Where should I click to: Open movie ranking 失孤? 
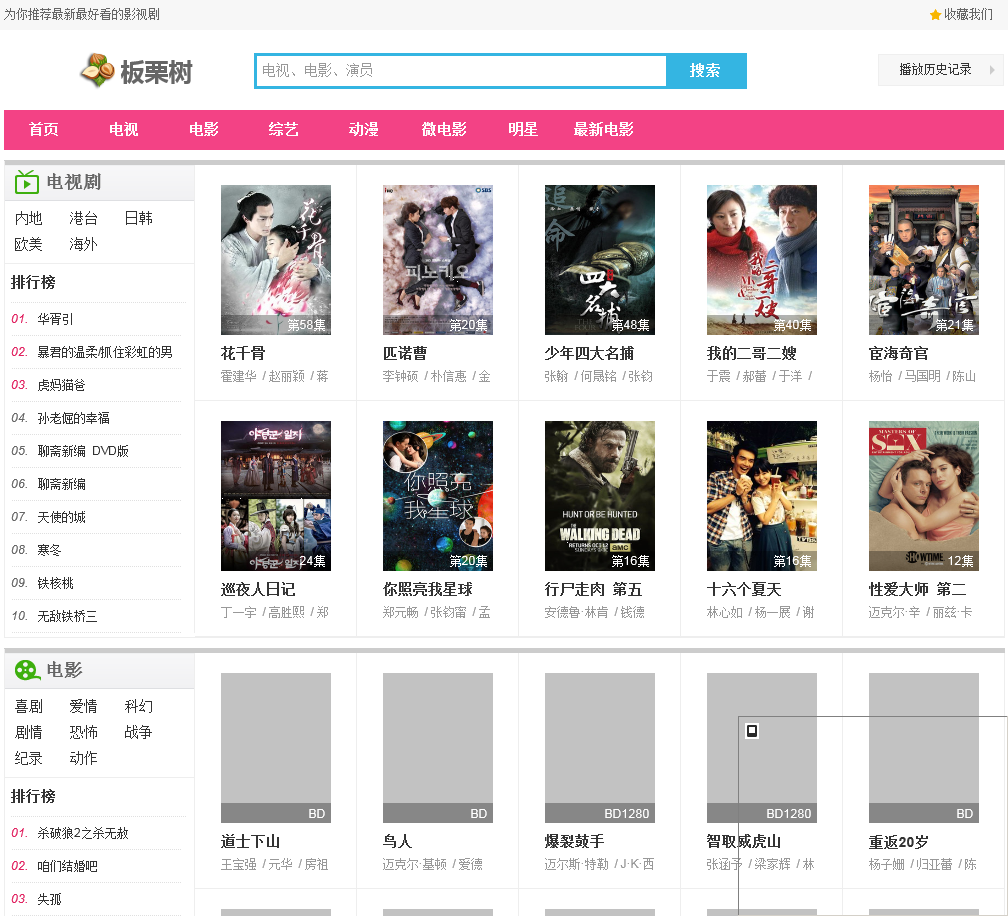[x=50, y=899]
